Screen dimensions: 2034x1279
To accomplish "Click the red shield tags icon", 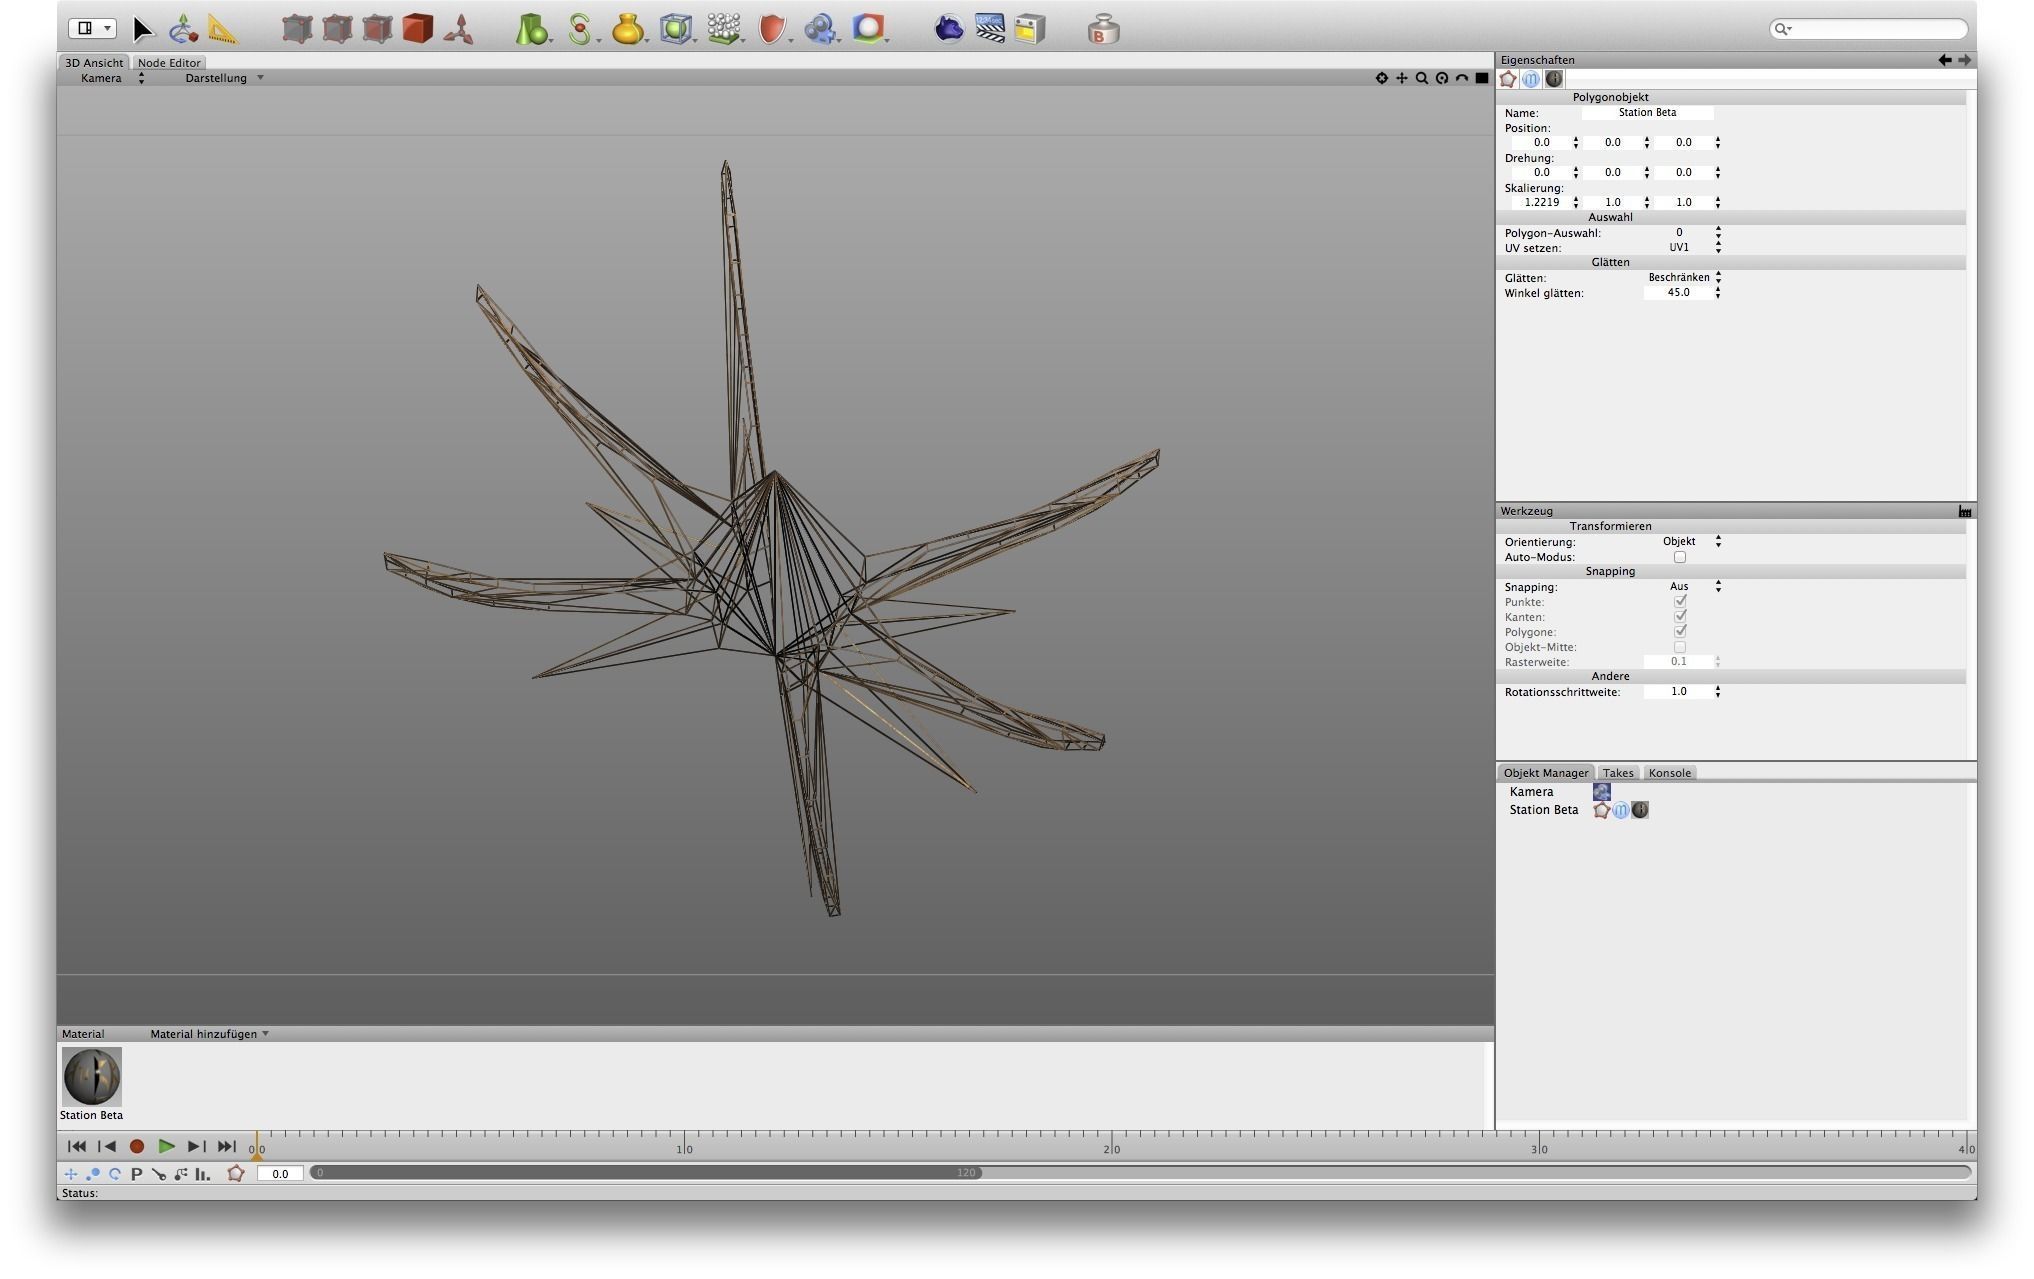I will pyautogui.click(x=771, y=29).
